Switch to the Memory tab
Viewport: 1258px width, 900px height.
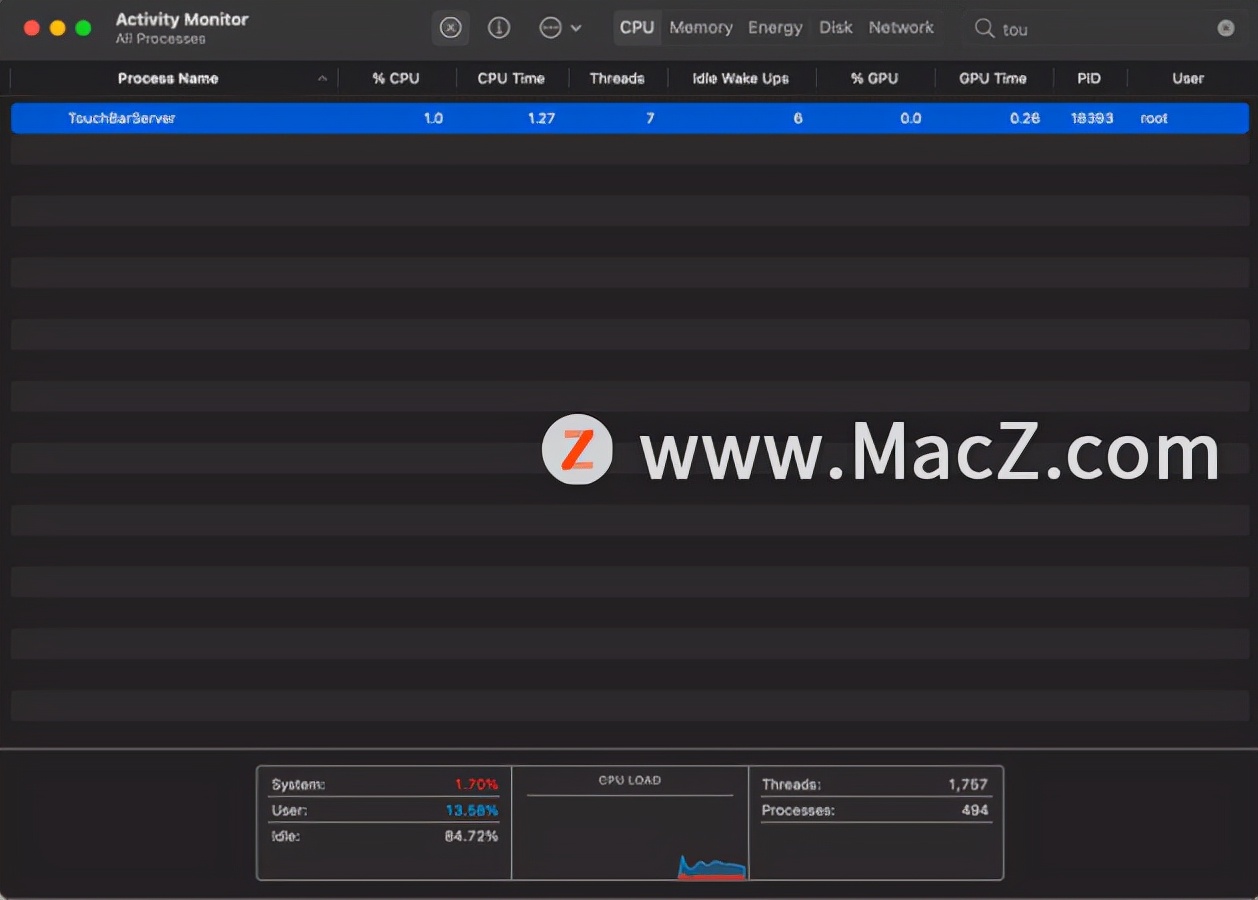[x=700, y=27]
